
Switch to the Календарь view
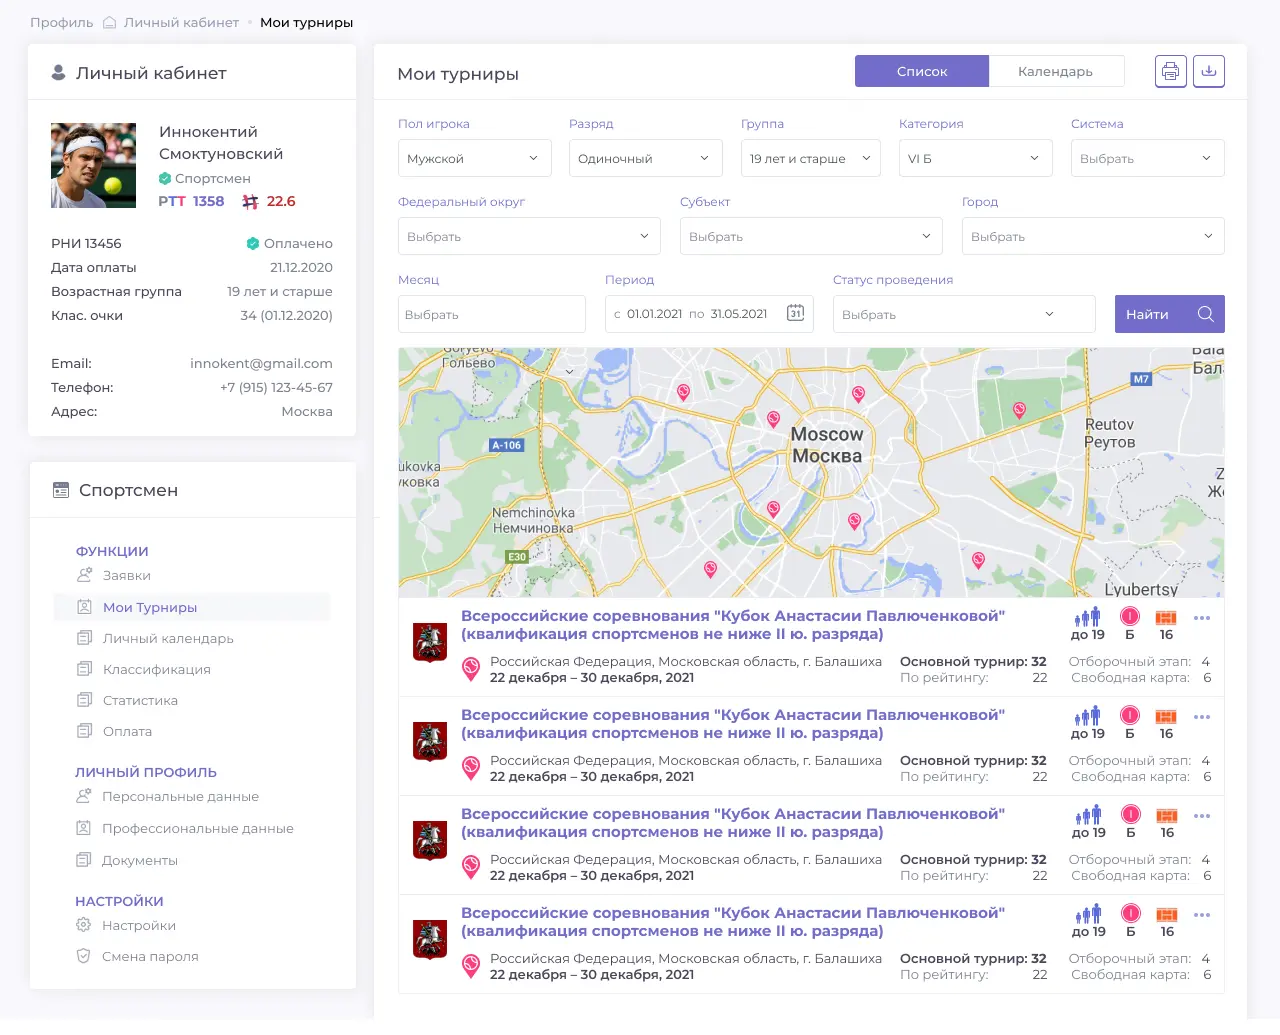tap(1056, 71)
